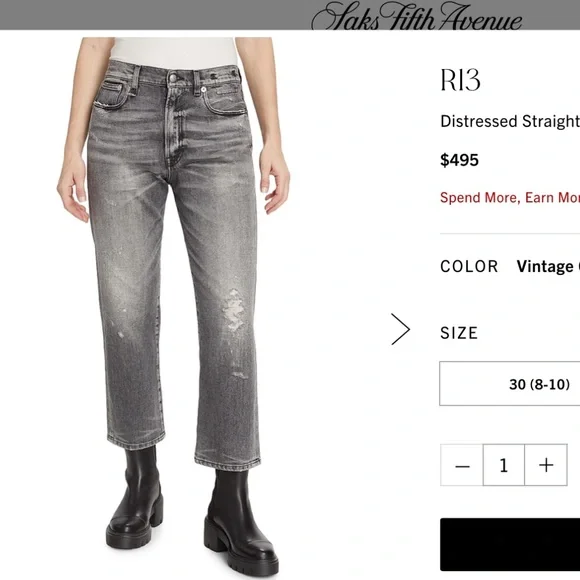The width and height of the screenshot is (580, 580).
Task: Focus the quantity field showing 1
Action: tap(504, 465)
